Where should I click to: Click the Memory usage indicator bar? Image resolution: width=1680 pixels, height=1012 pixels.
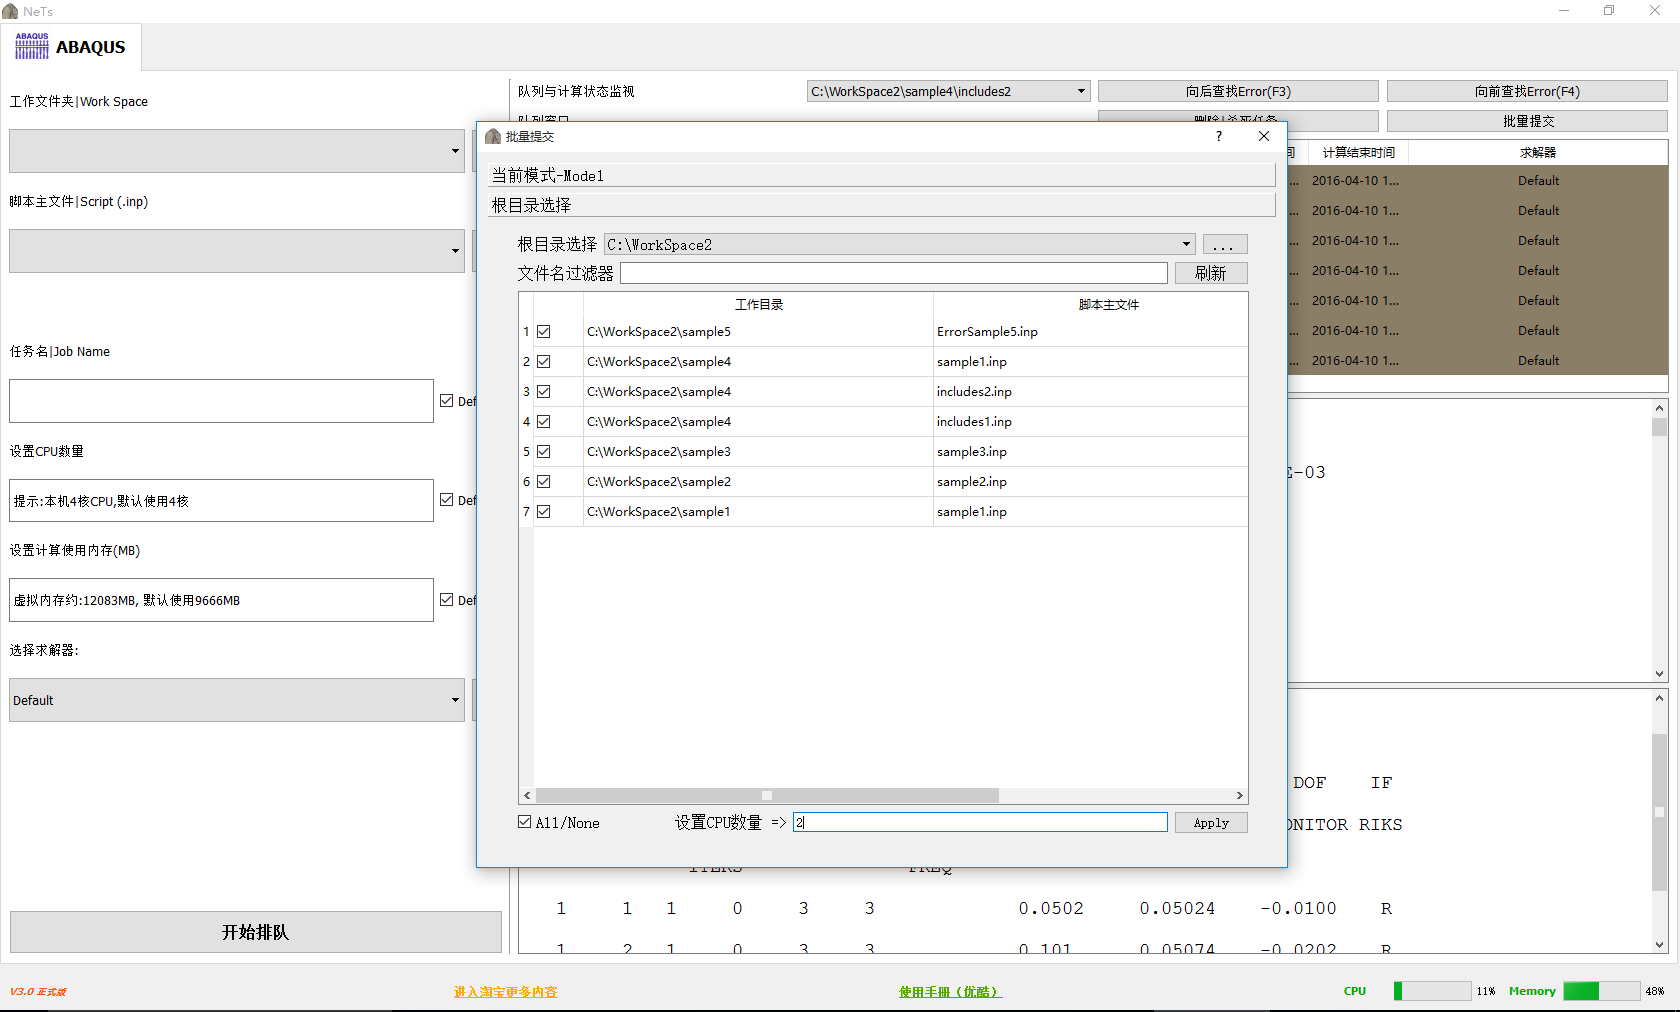pyautogui.click(x=1600, y=991)
